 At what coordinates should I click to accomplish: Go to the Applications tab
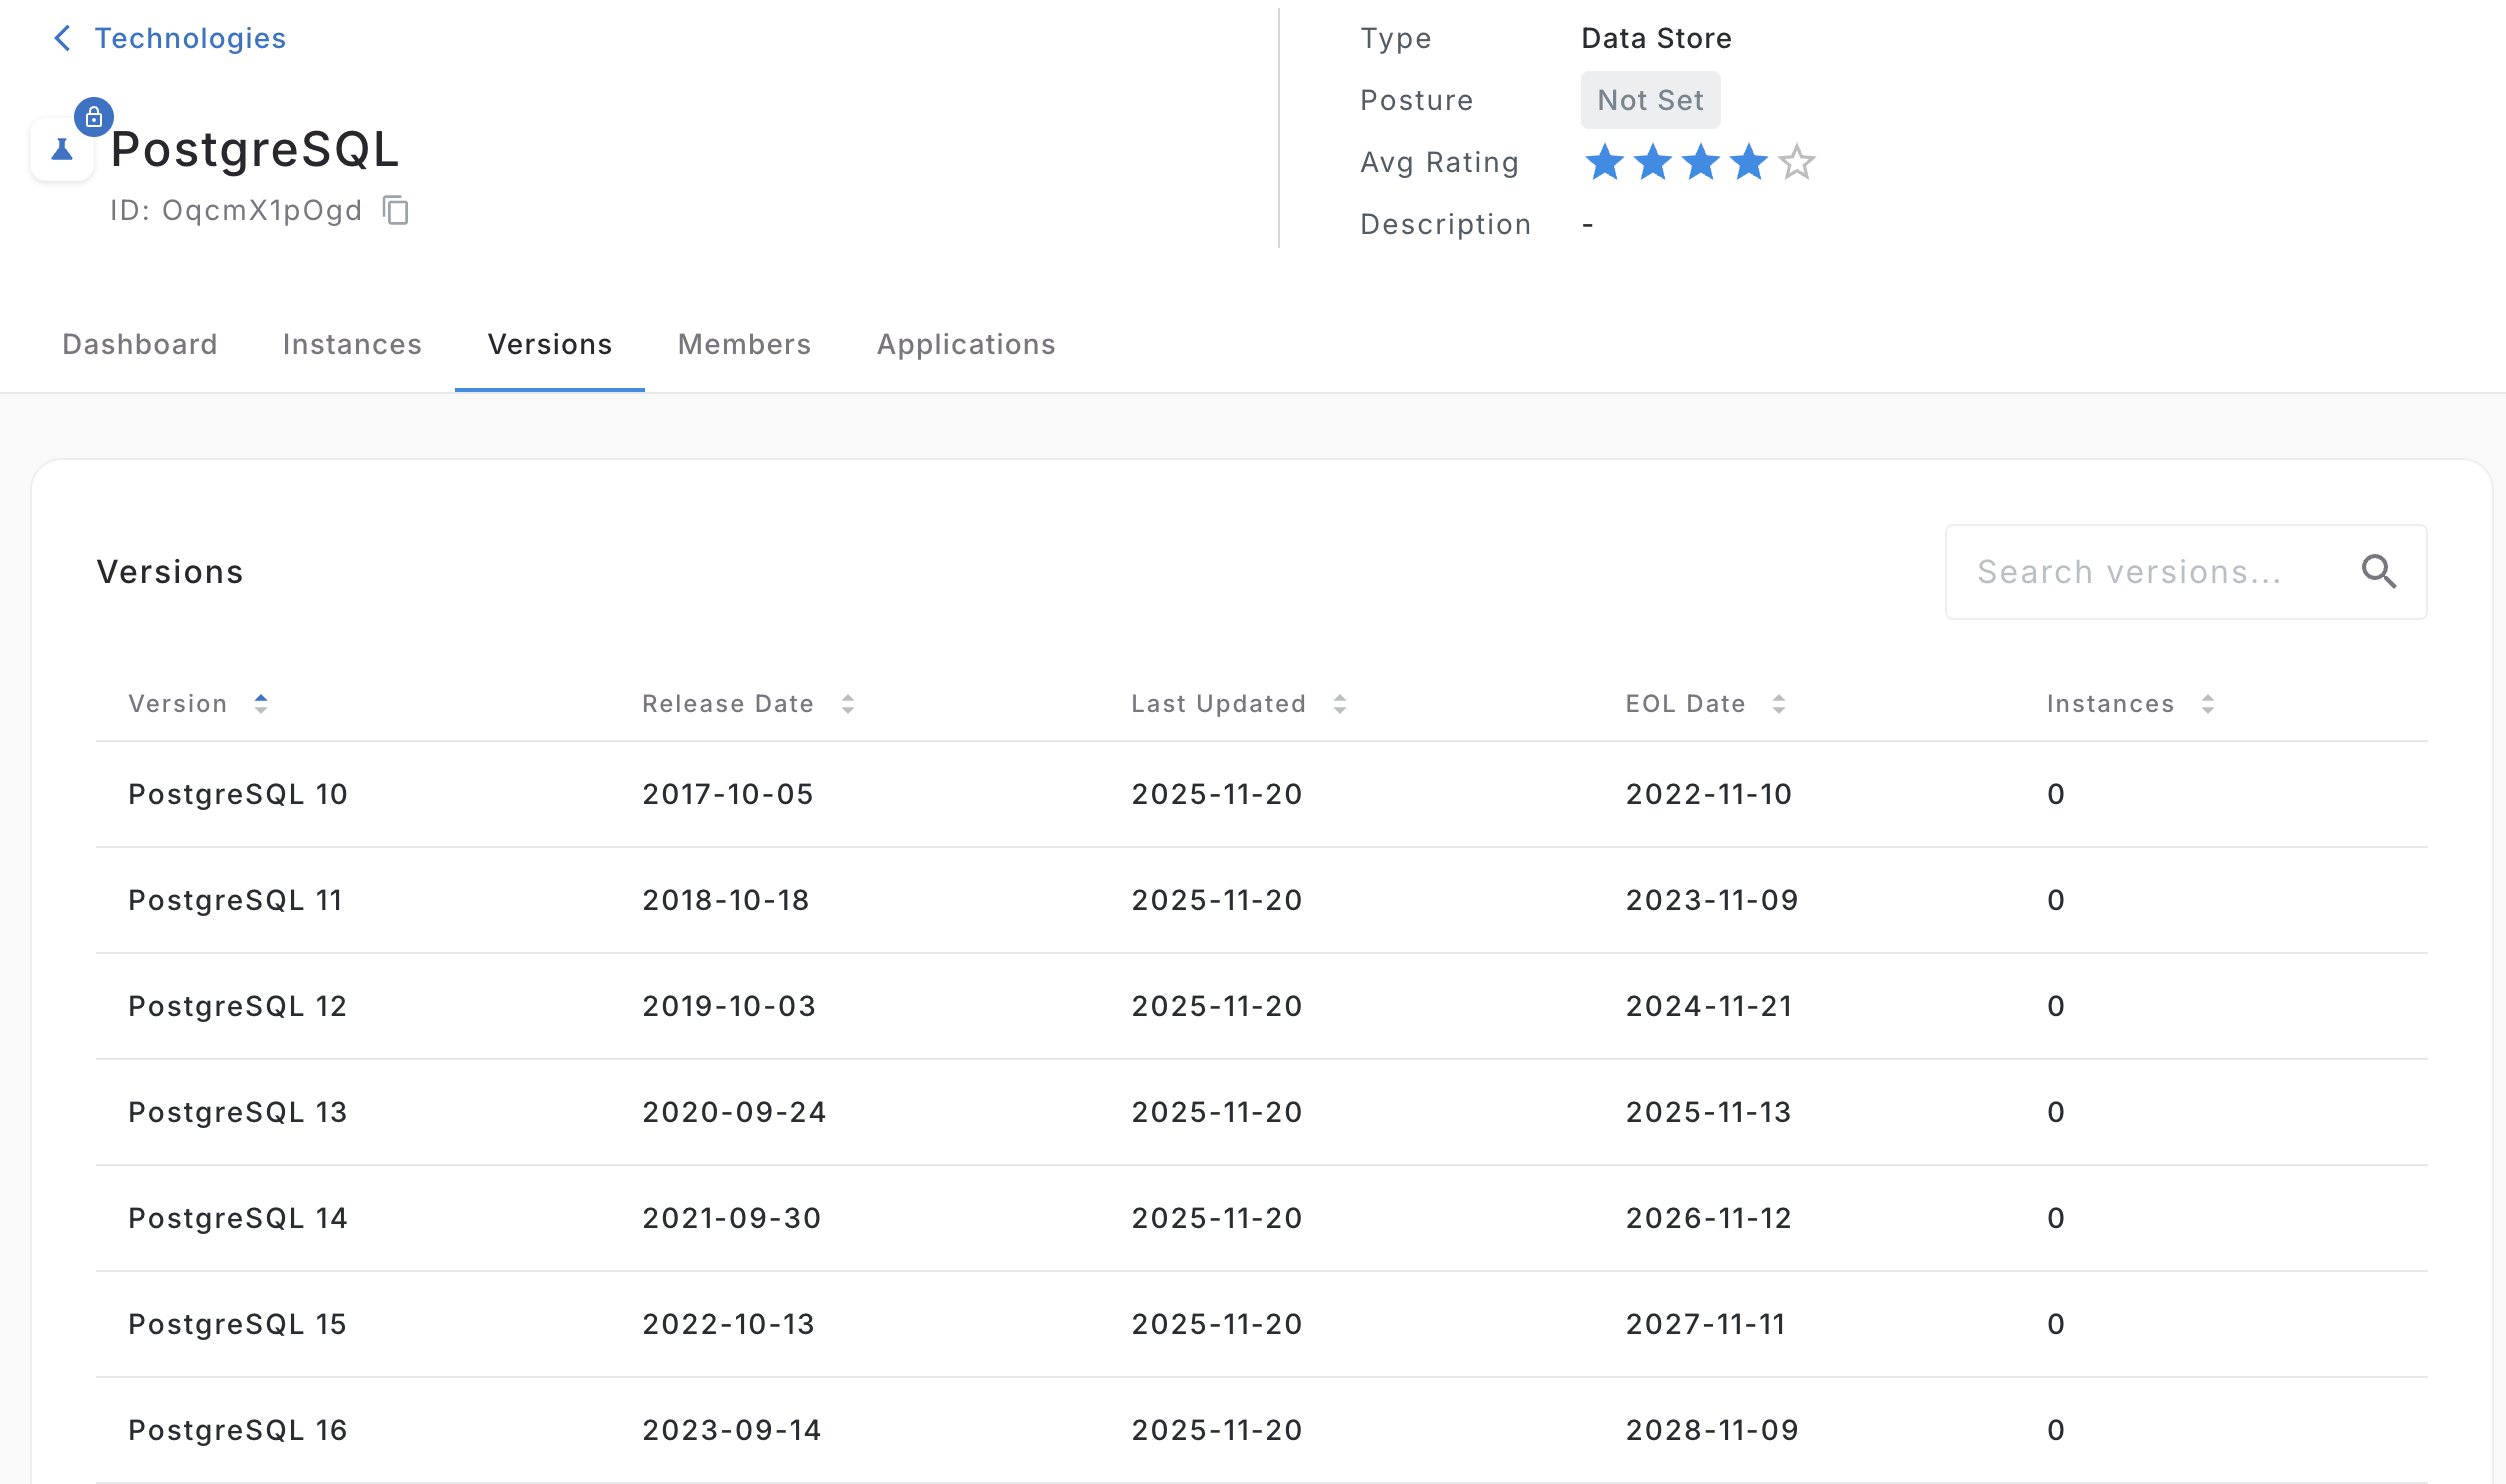tap(966, 345)
